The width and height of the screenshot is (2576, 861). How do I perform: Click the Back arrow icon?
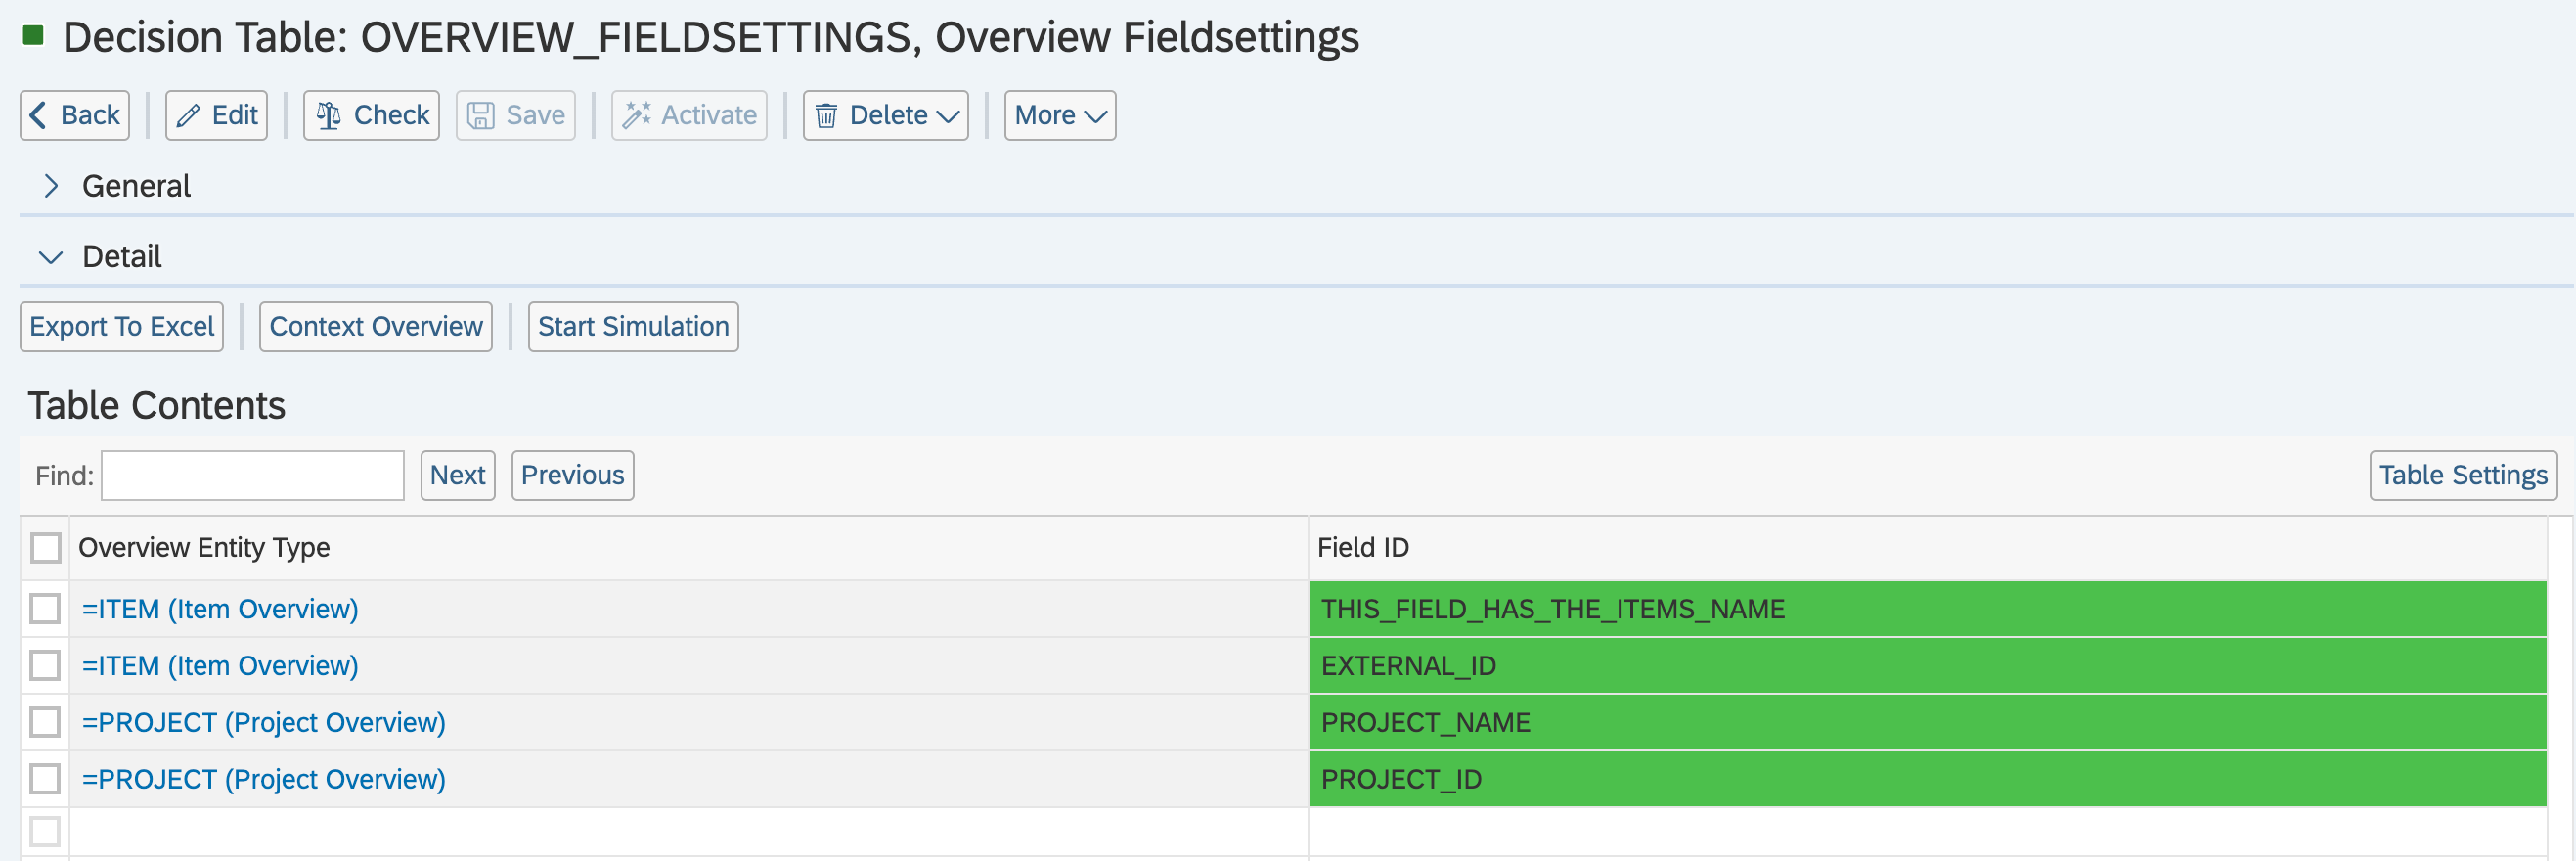38,116
